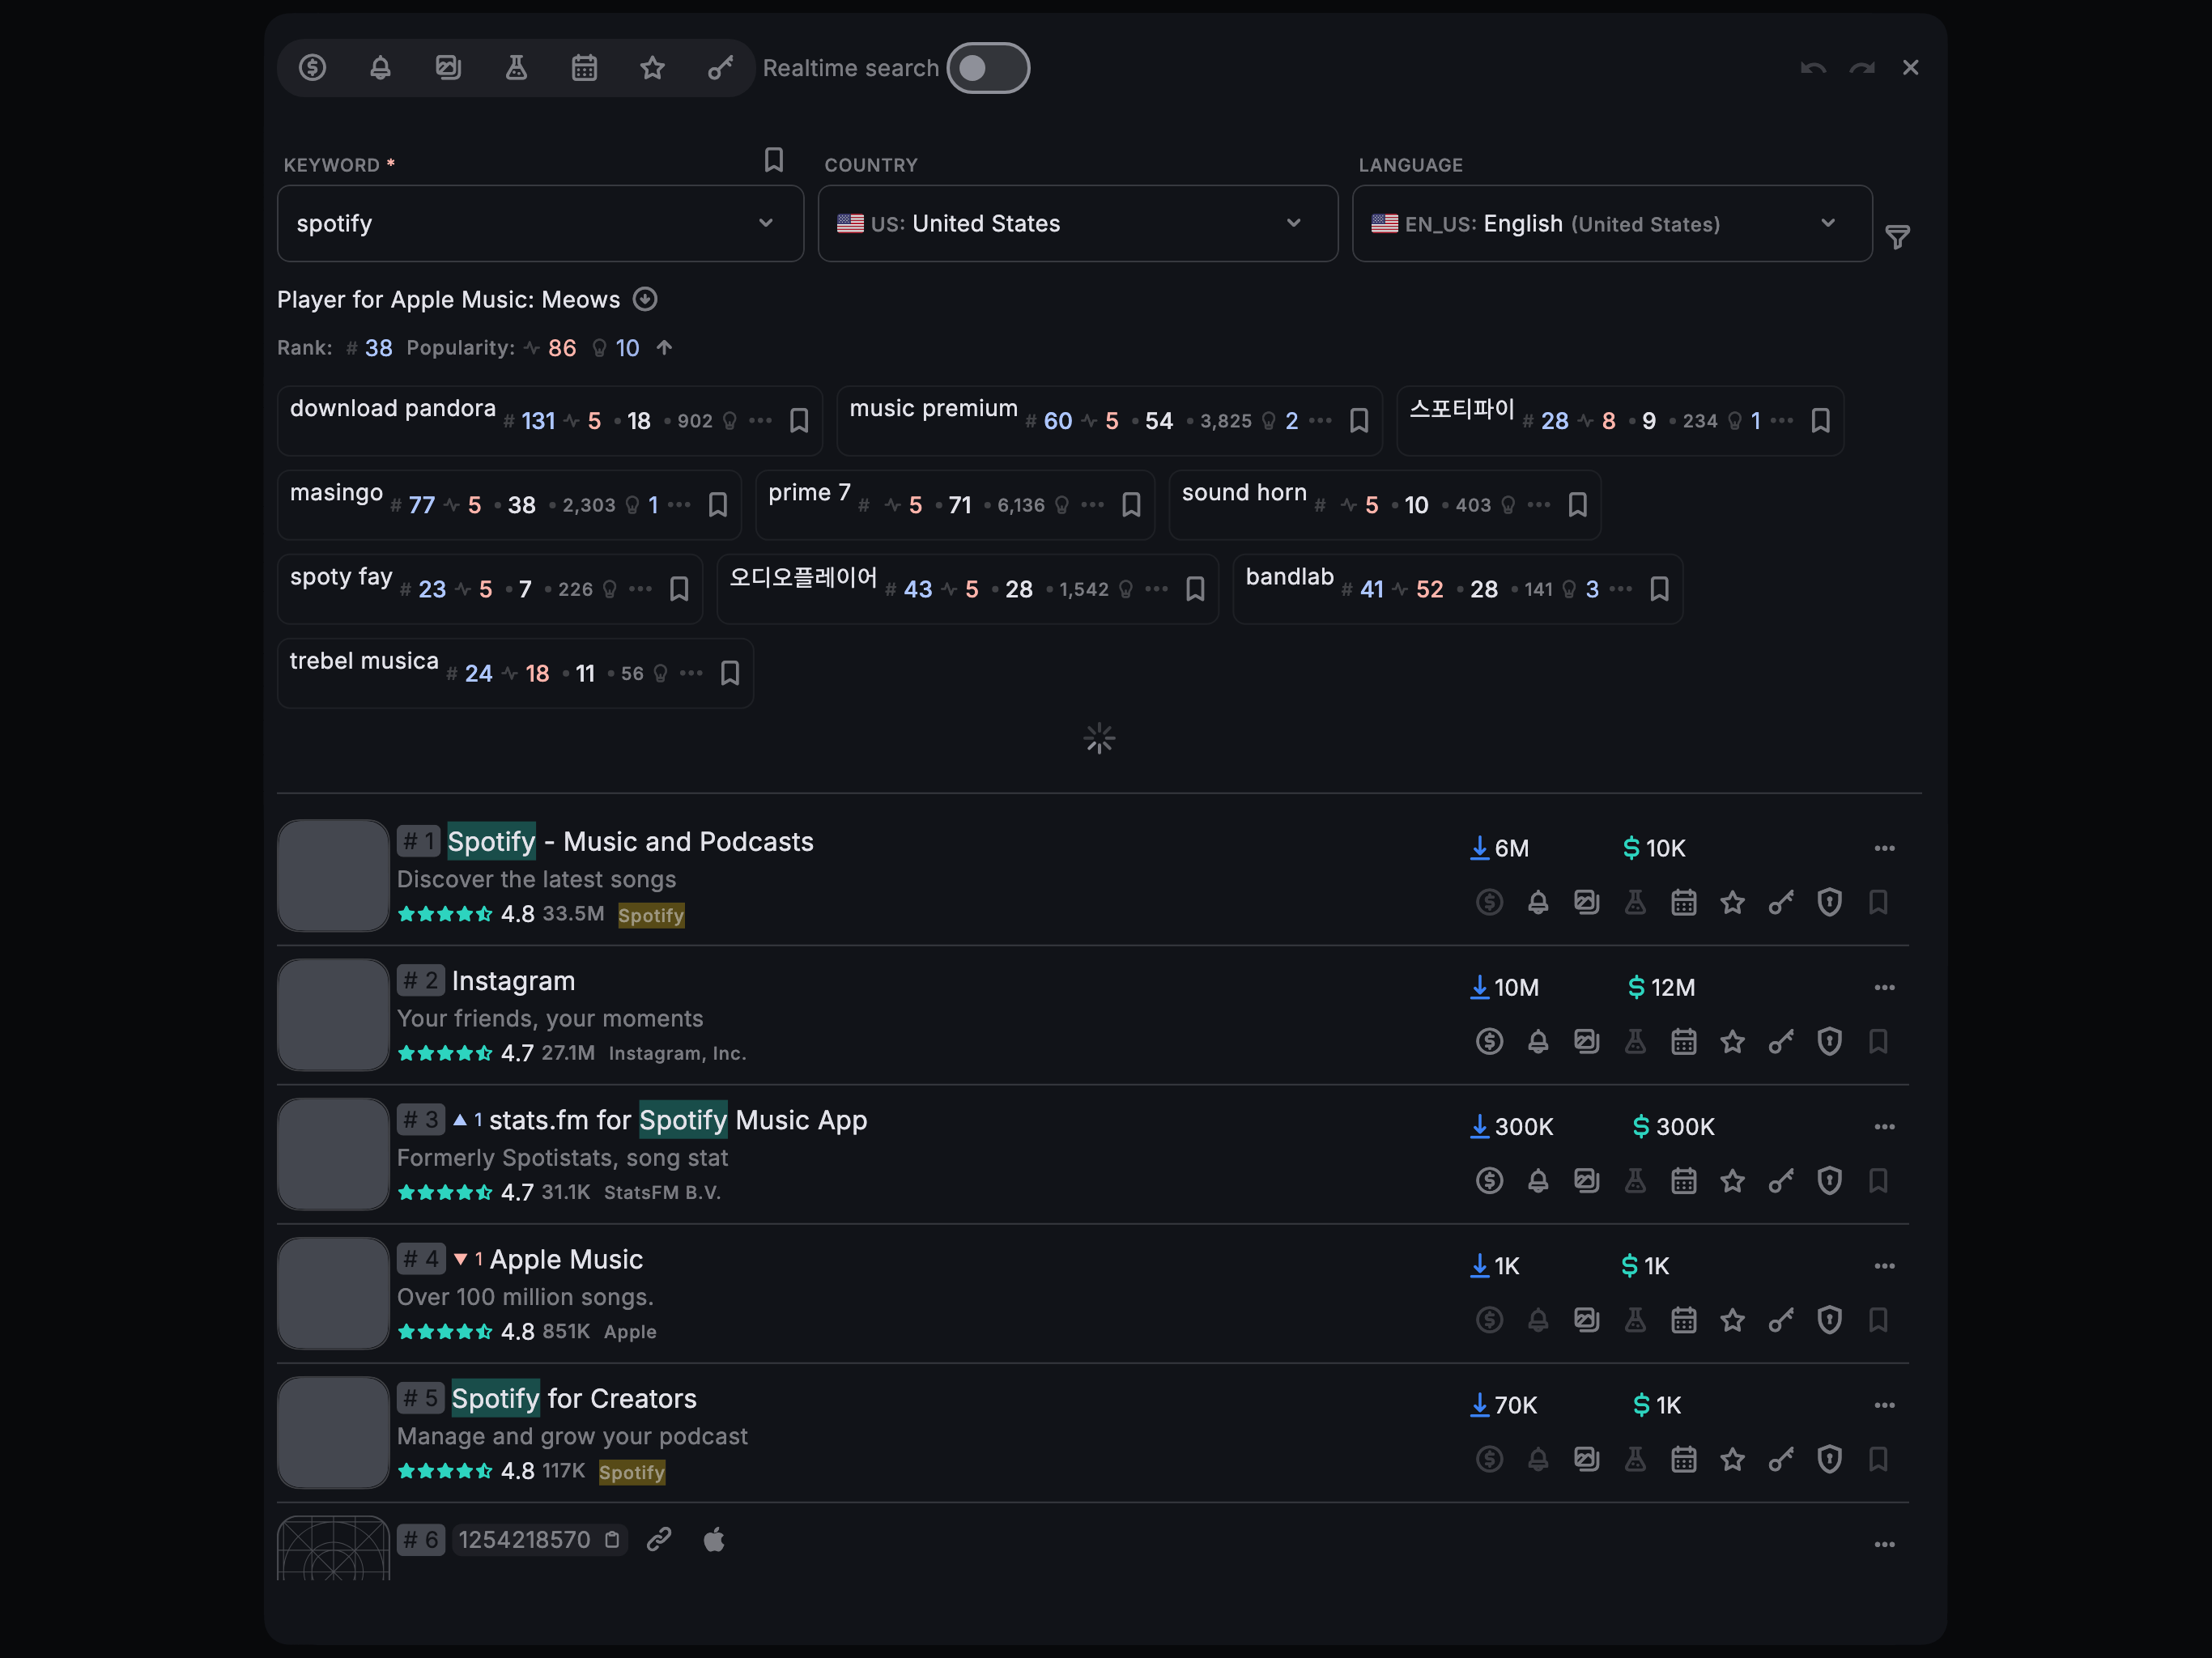Open the Instagram app title
This screenshot has width=2212, height=1658.
click(513, 980)
